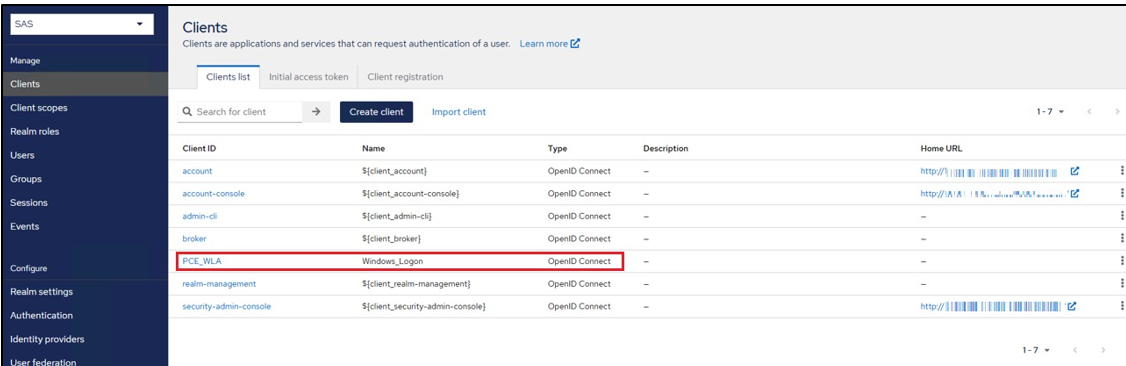Open bottom 1-7 pagination dropdown
This screenshot has width=1126, height=366.
point(1036,350)
